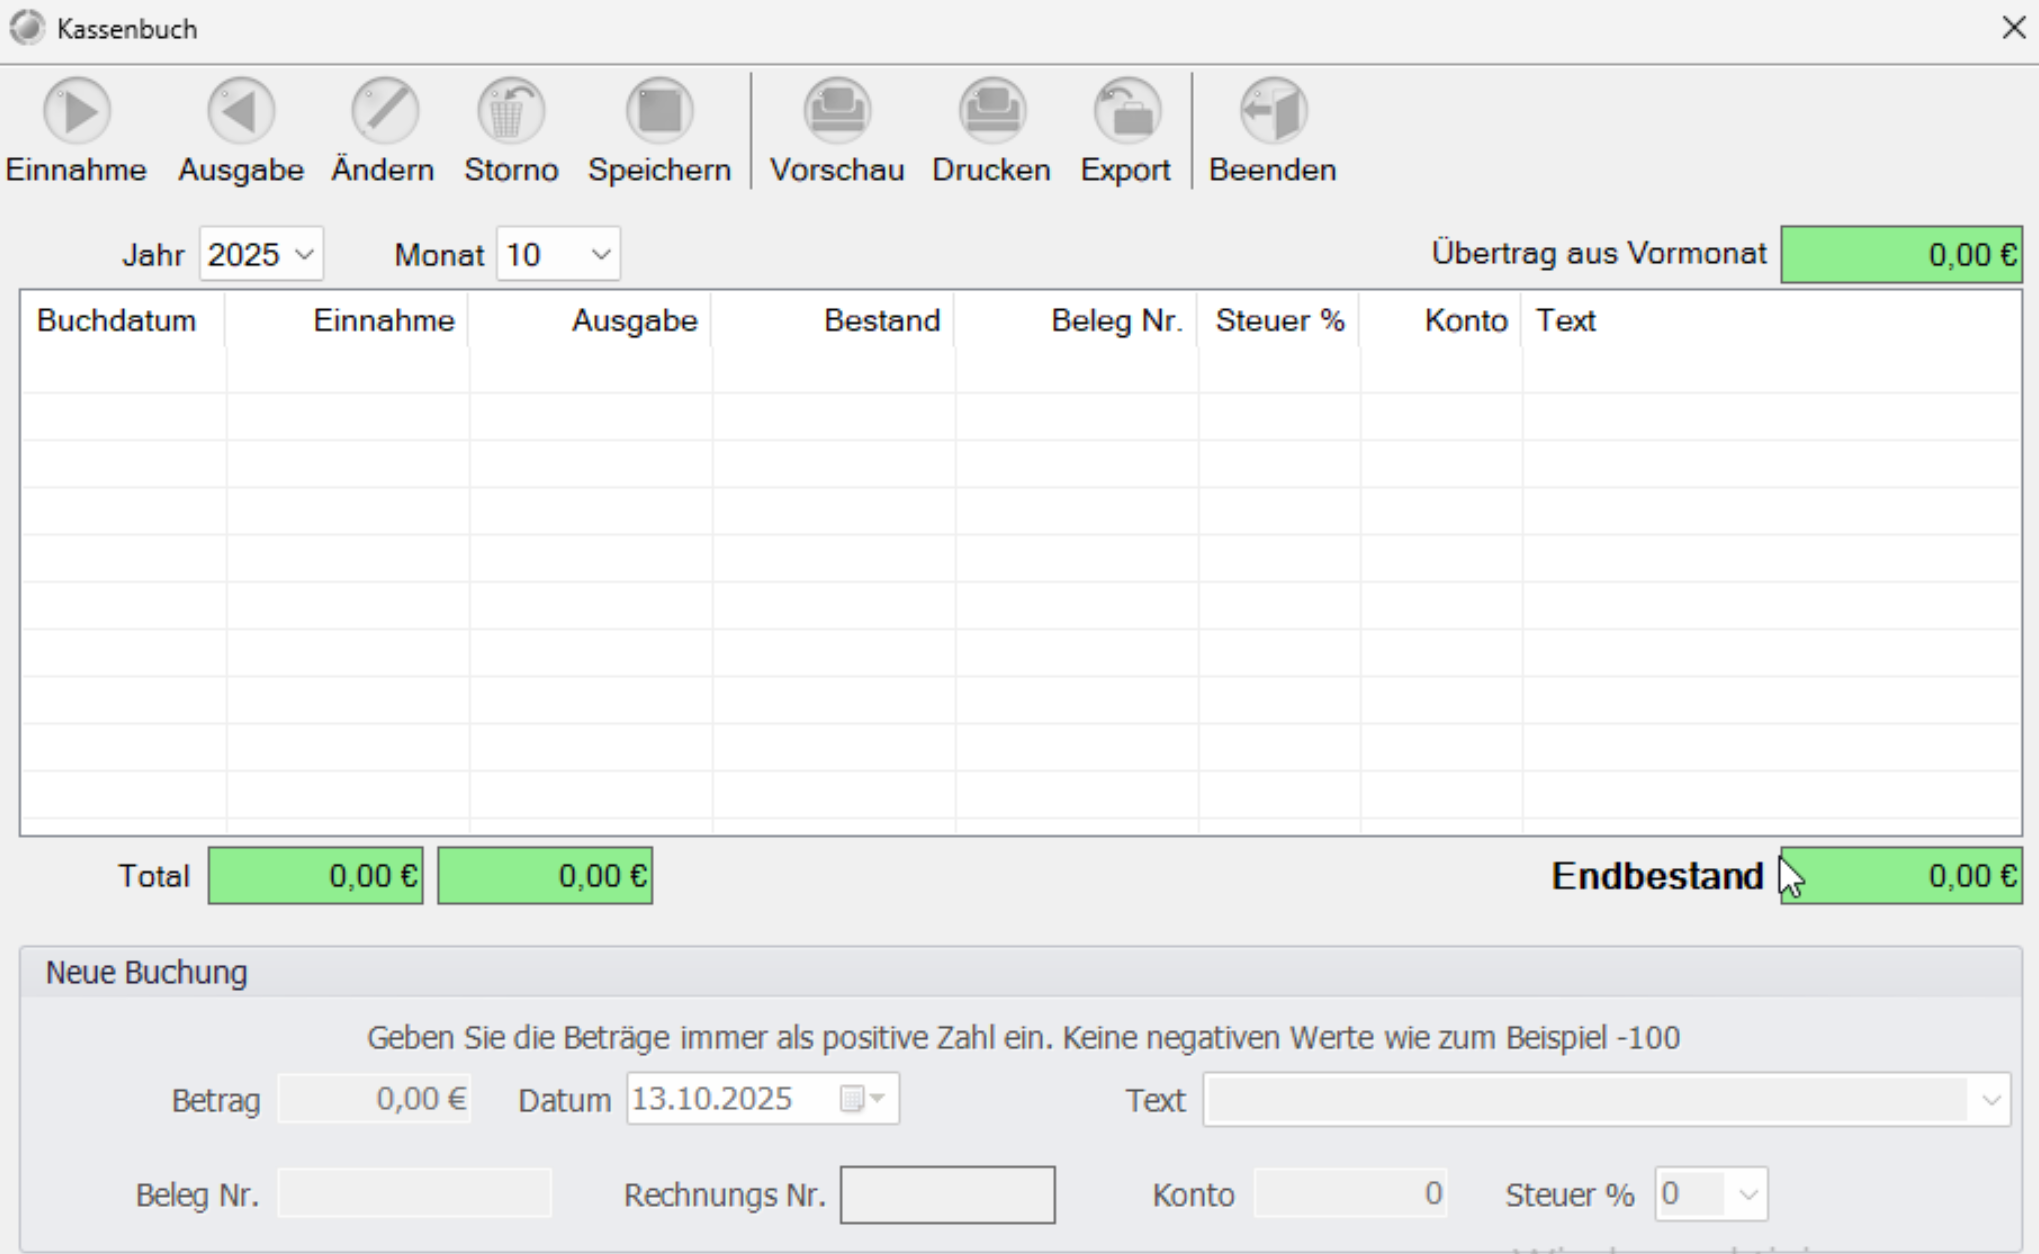The width and height of the screenshot is (2039, 1254).
Task: Click the Konto column header
Action: tap(1440, 320)
